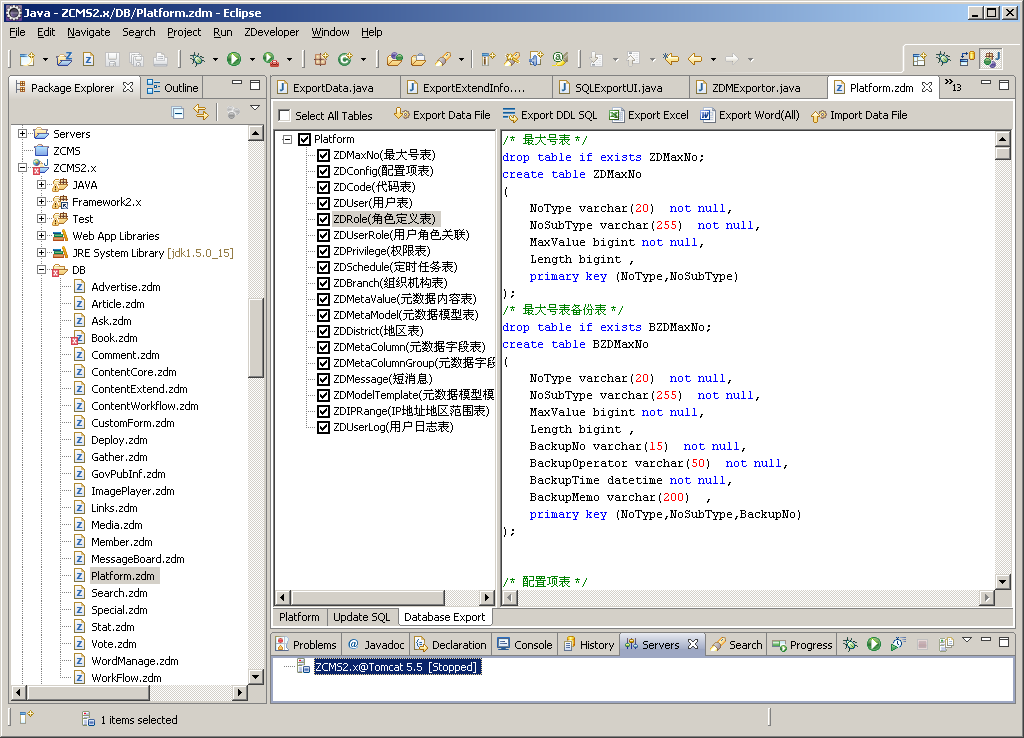Image resolution: width=1024 pixels, height=738 pixels.
Task: Close the Platform.zdm editor tab
Action: 927,88
